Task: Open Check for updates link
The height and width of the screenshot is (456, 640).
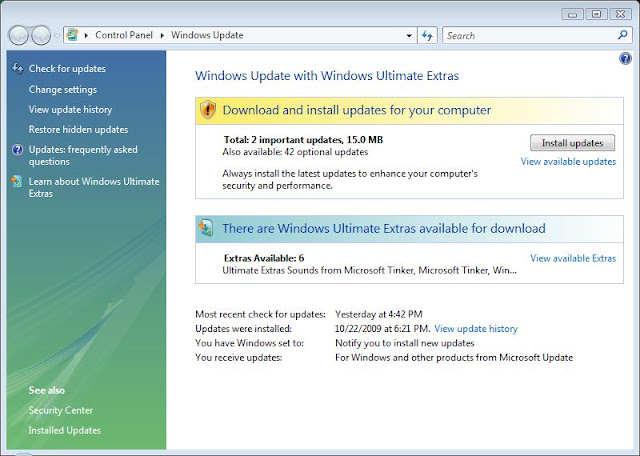Action: (x=67, y=69)
